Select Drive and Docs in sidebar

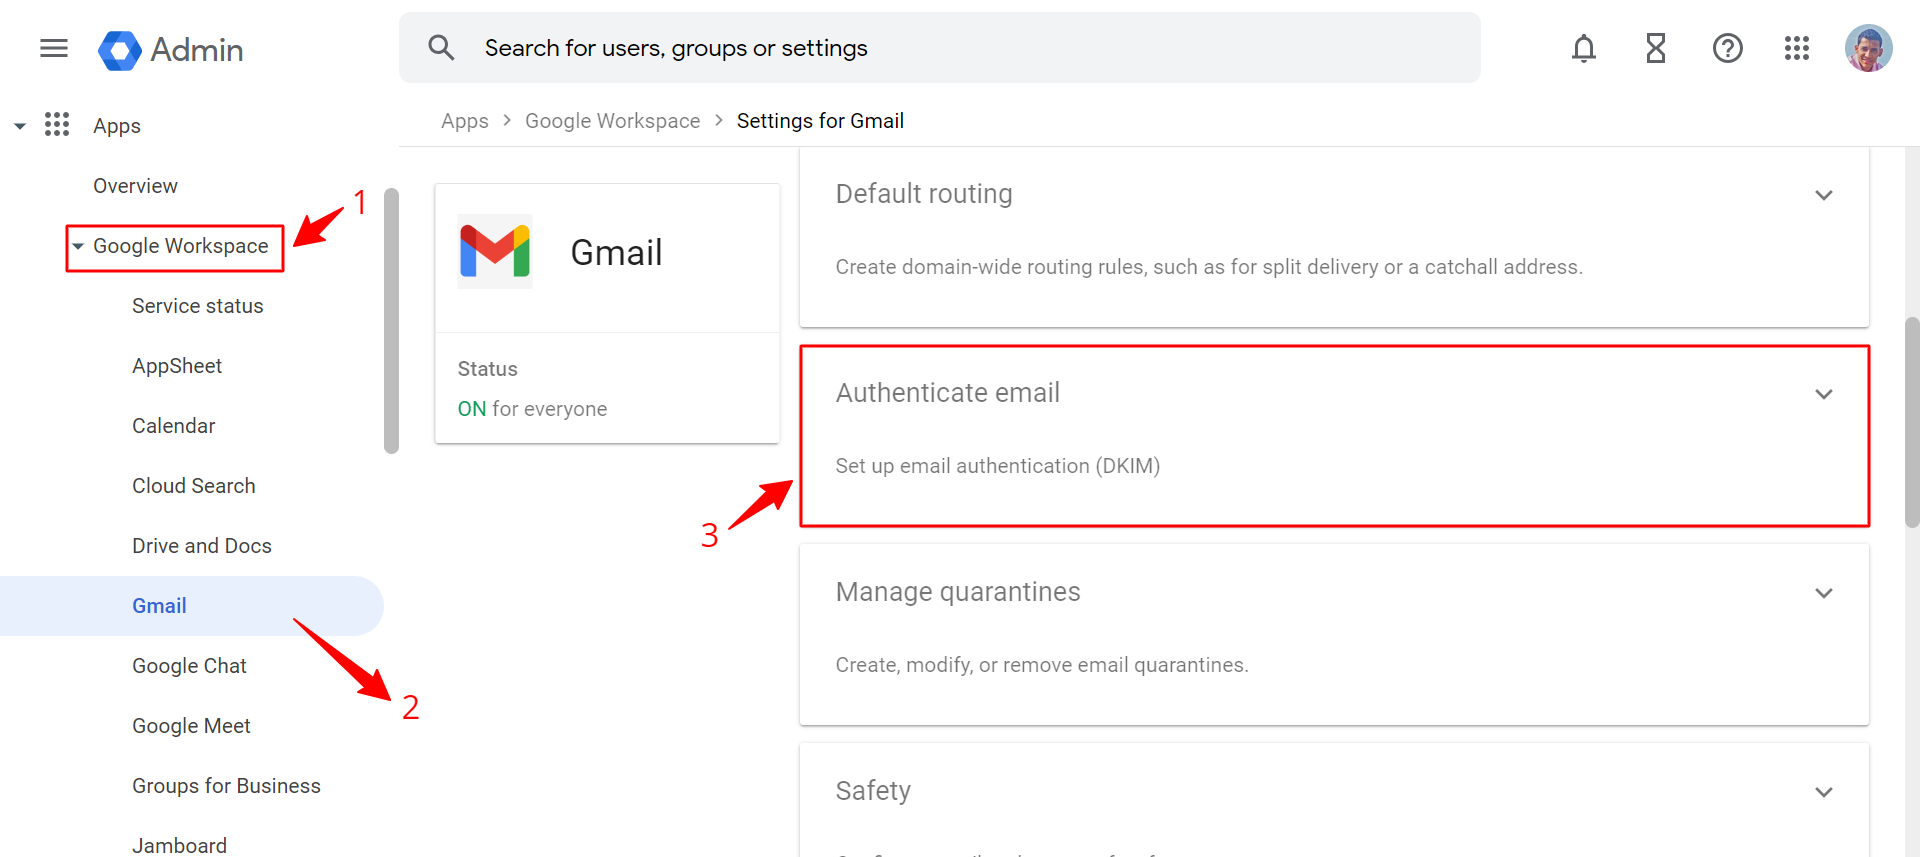(x=201, y=546)
